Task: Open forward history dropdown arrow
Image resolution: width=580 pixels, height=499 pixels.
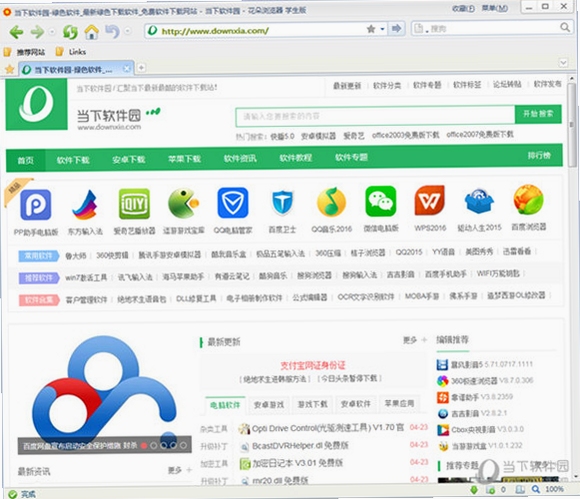Action: pos(52,32)
